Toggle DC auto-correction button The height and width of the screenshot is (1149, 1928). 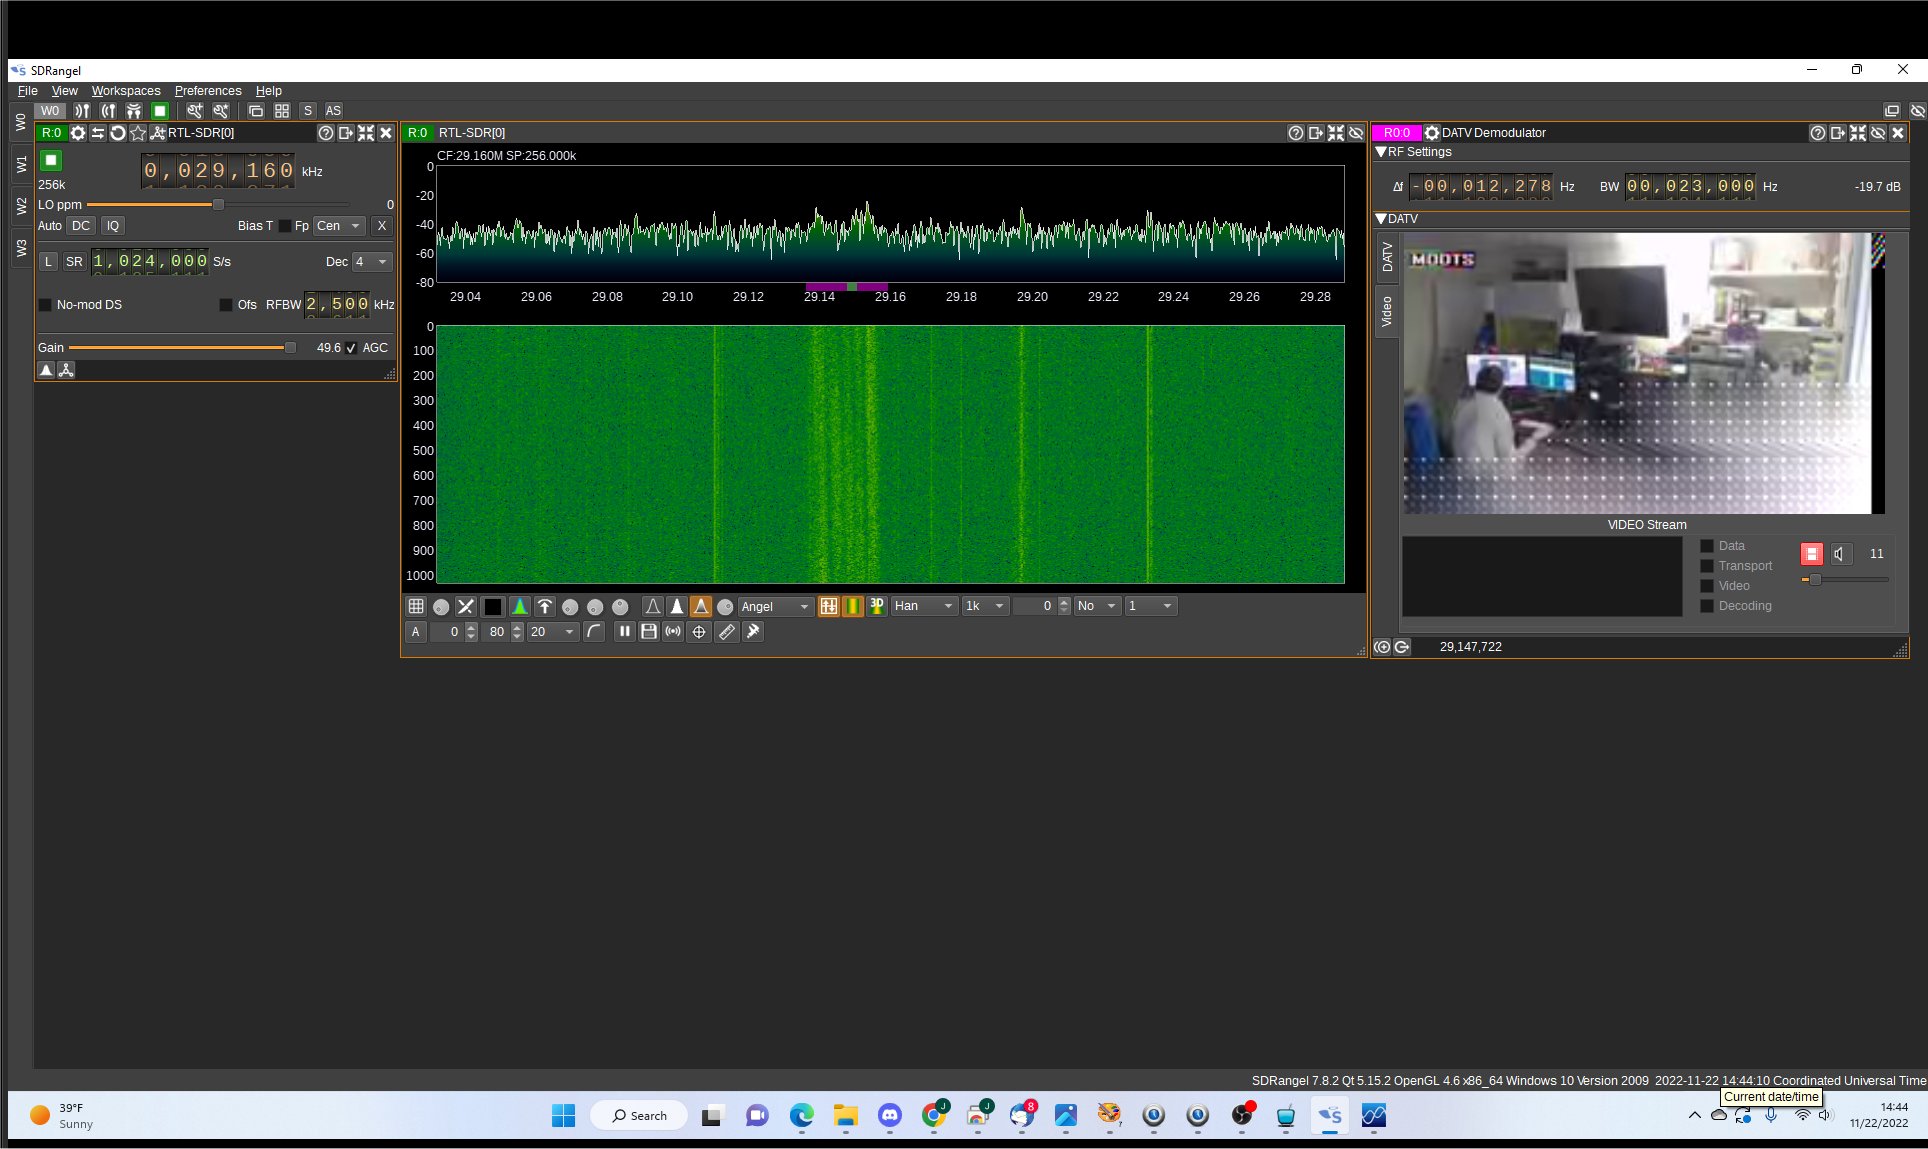pyautogui.click(x=81, y=226)
